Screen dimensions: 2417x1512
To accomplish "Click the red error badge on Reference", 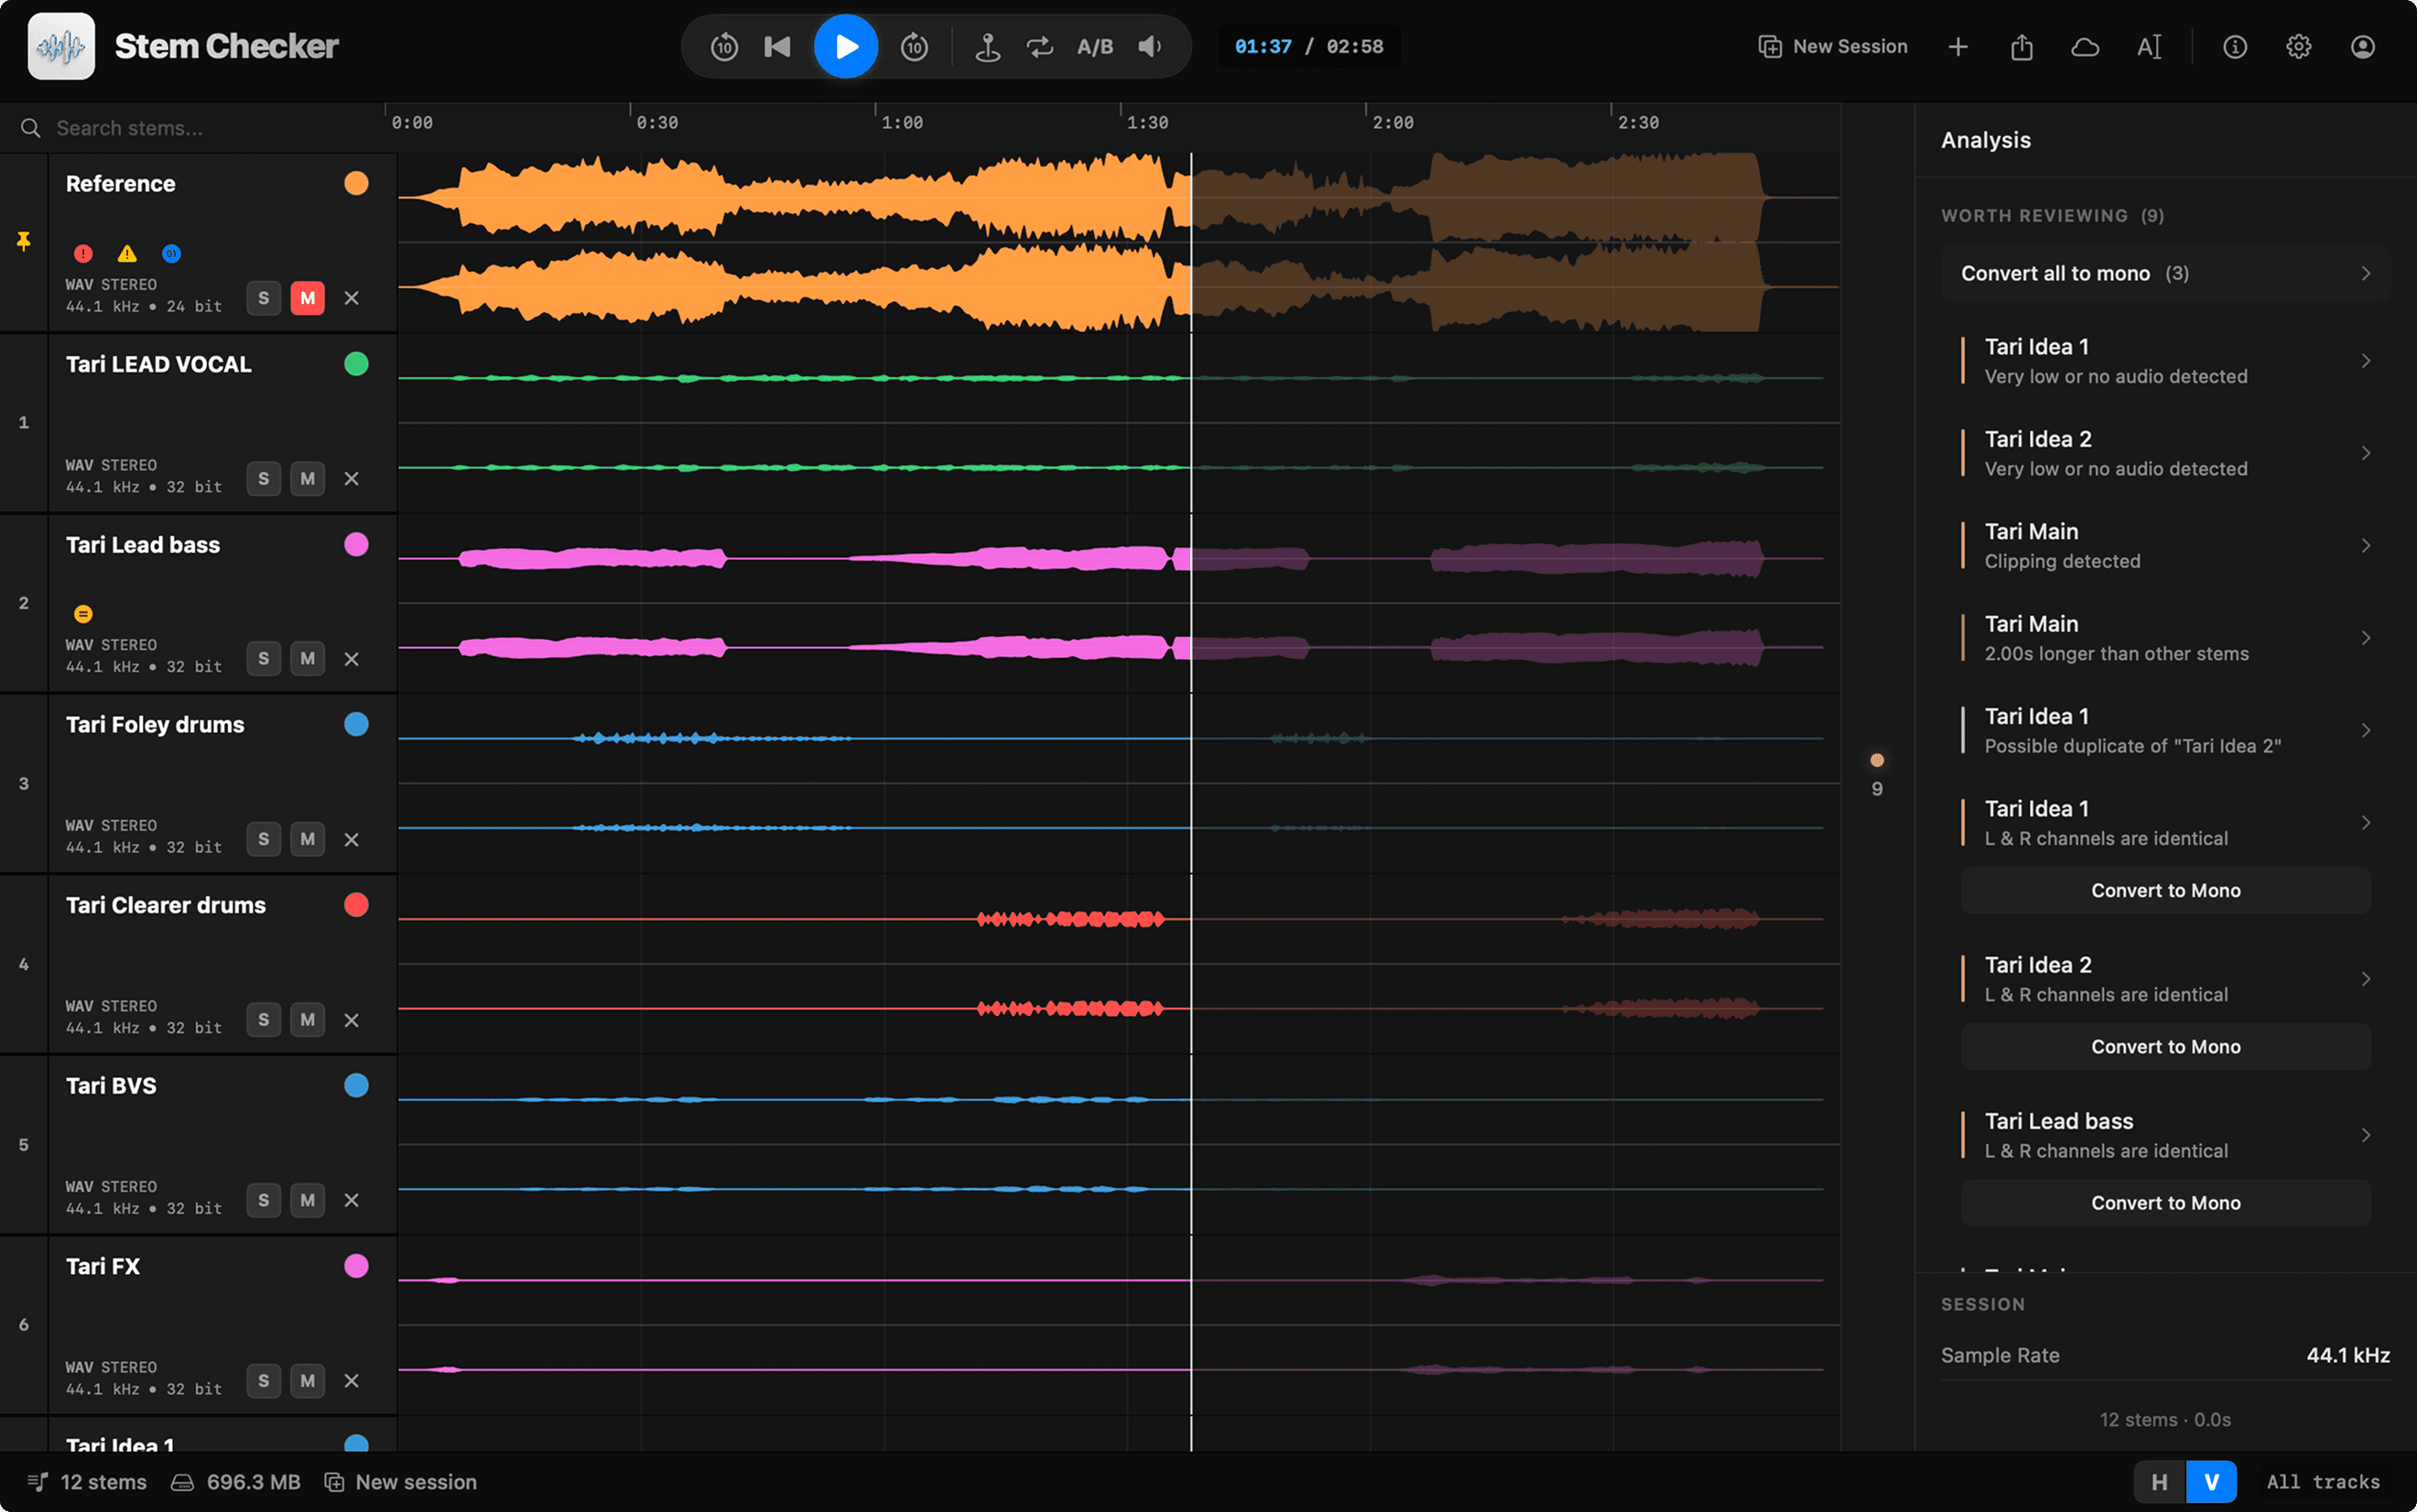I will coord(83,254).
